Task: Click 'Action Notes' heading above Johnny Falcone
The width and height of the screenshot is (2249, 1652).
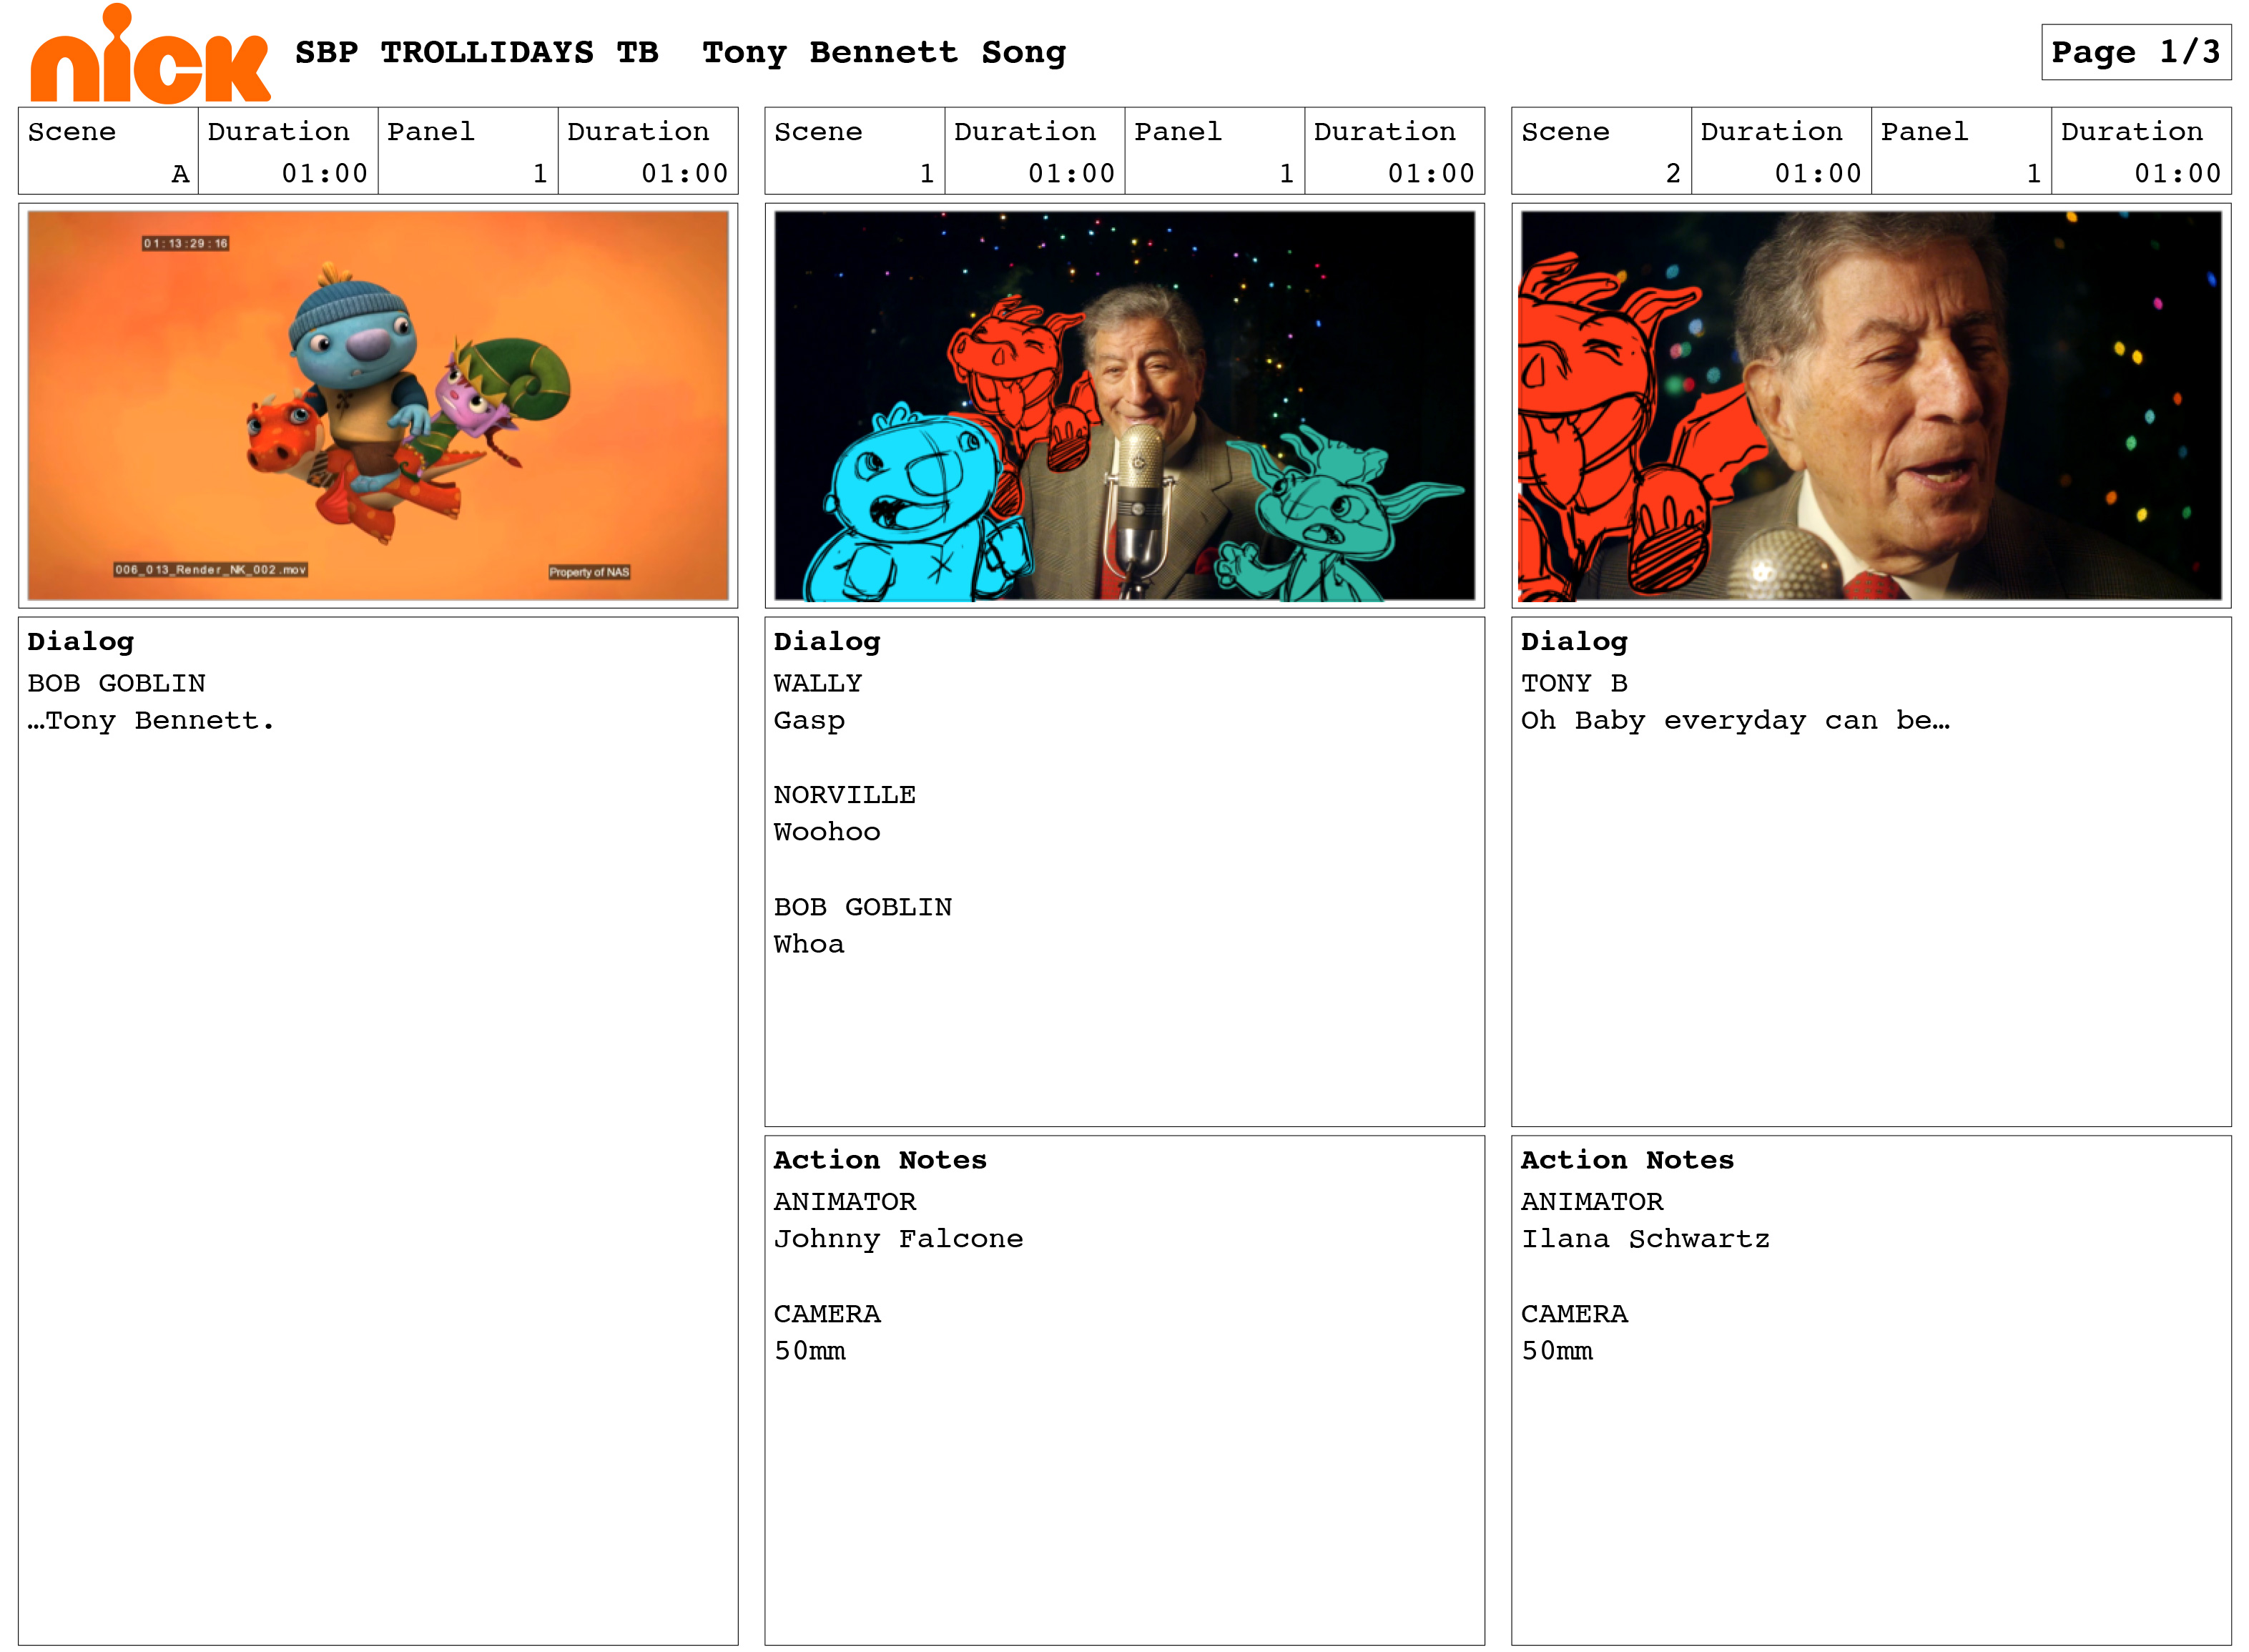Action: click(880, 1160)
